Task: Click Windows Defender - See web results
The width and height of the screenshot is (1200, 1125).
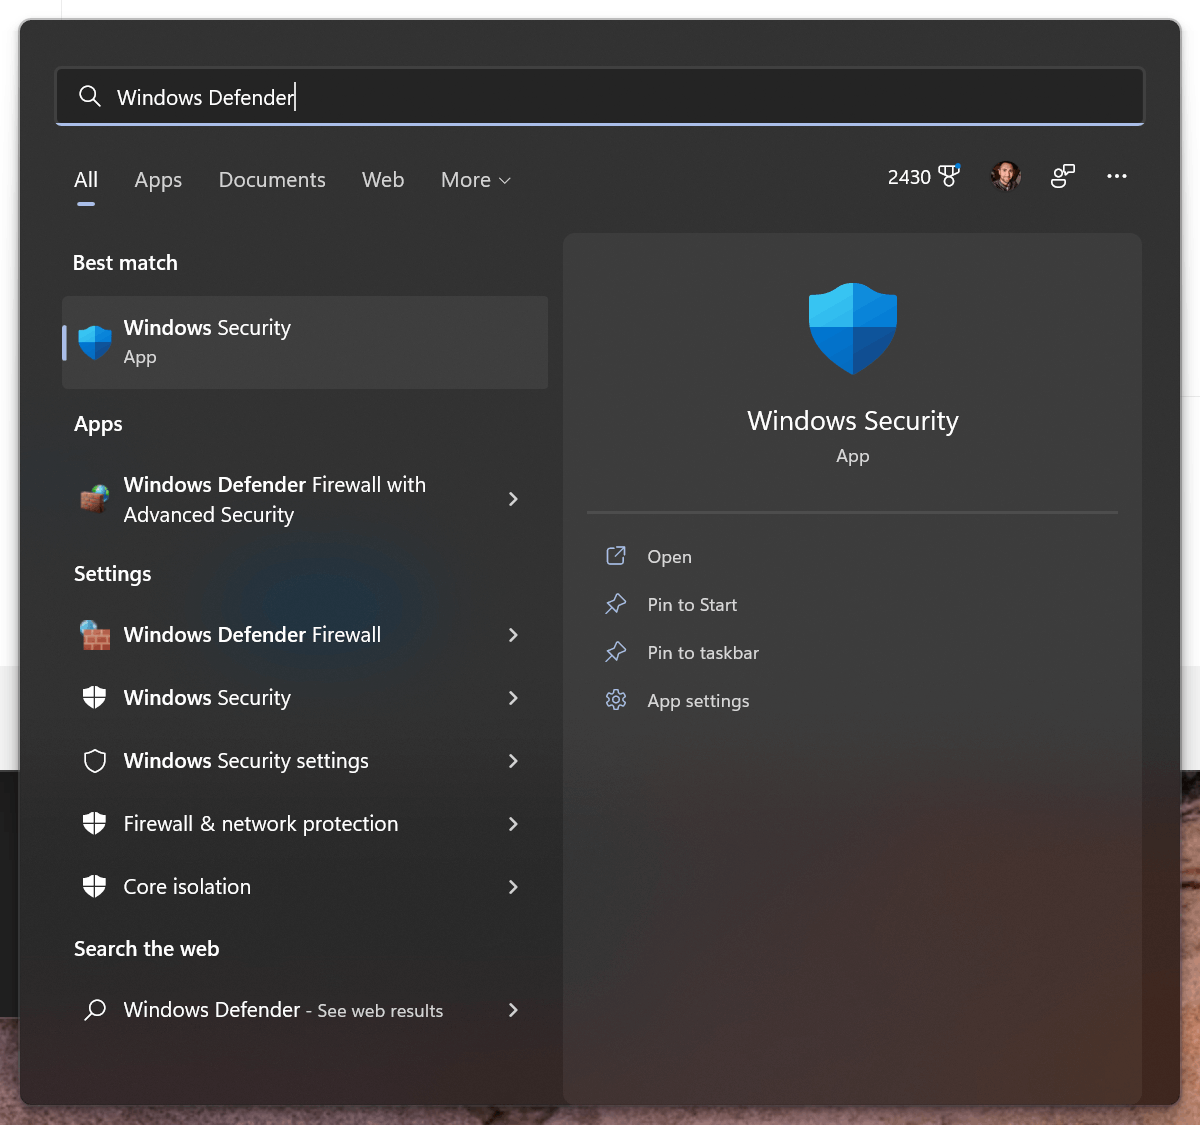Action: click(x=305, y=1010)
